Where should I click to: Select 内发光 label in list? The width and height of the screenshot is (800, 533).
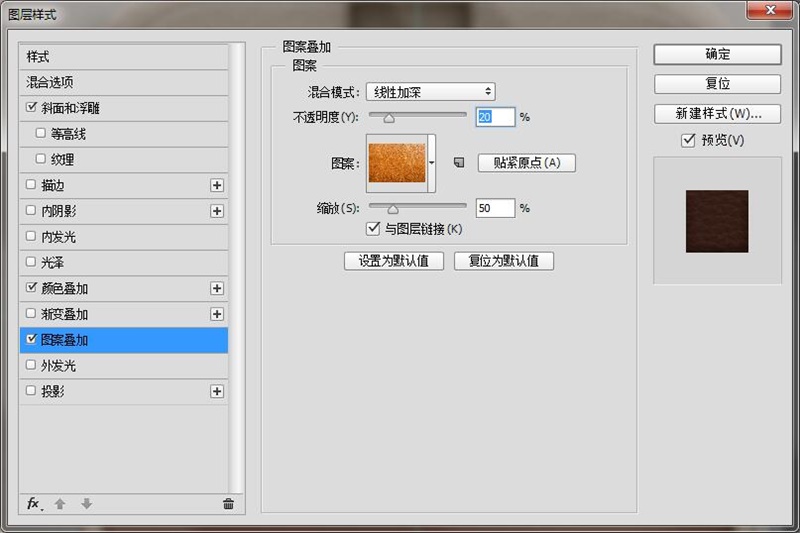tap(58, 237)
